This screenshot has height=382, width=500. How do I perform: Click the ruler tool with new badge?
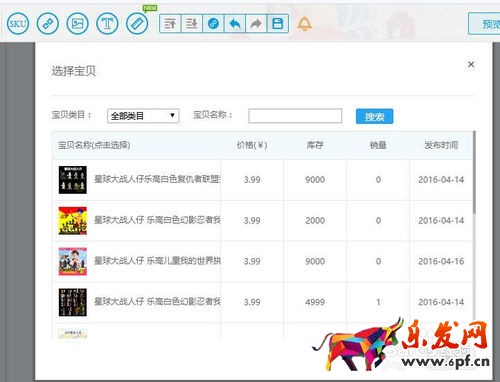point(137,24)
